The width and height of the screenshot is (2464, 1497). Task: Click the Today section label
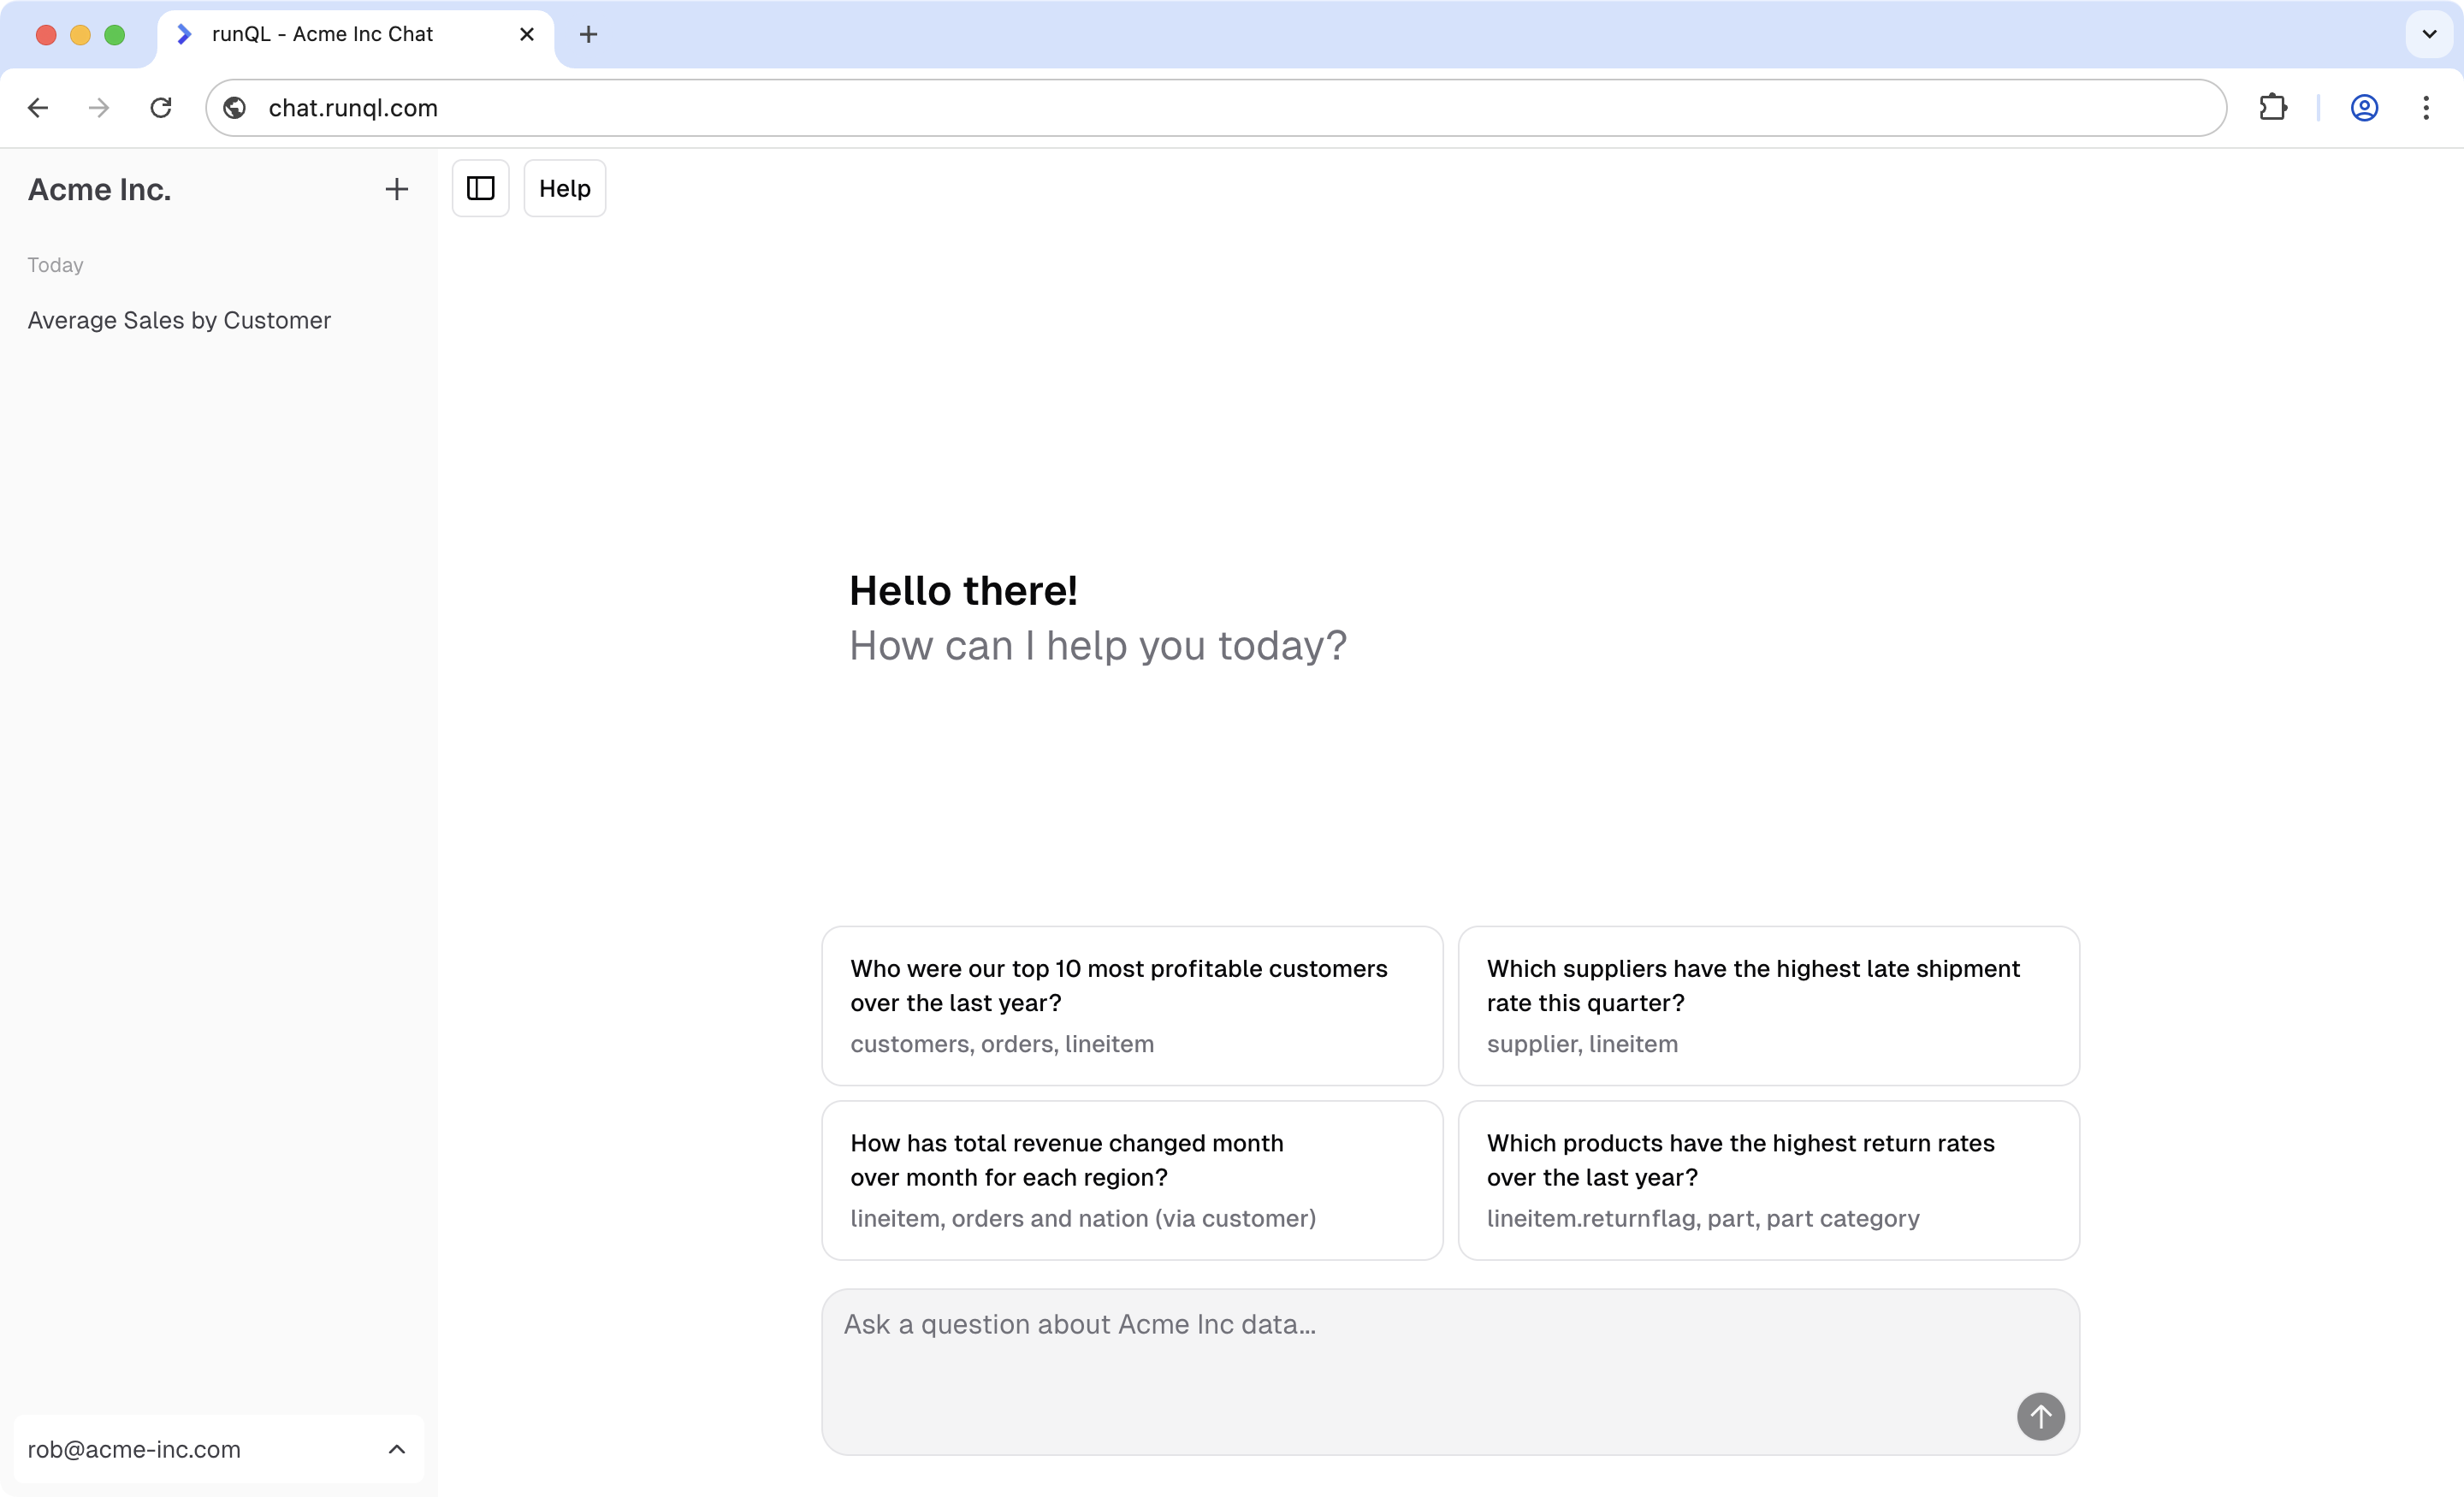(x=55, y=265)
